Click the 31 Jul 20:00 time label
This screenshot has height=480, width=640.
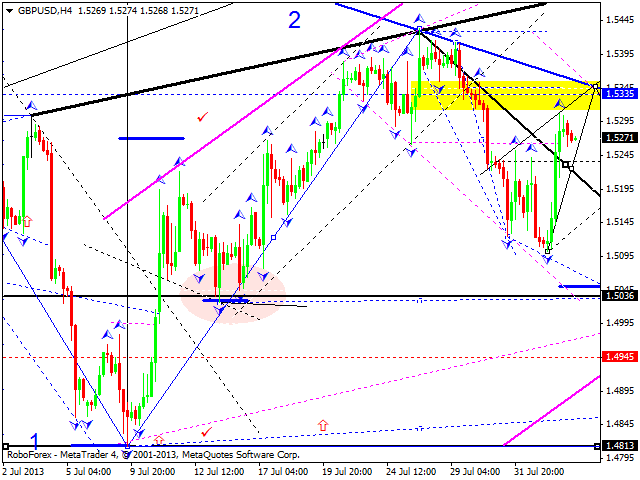[540, 472]
